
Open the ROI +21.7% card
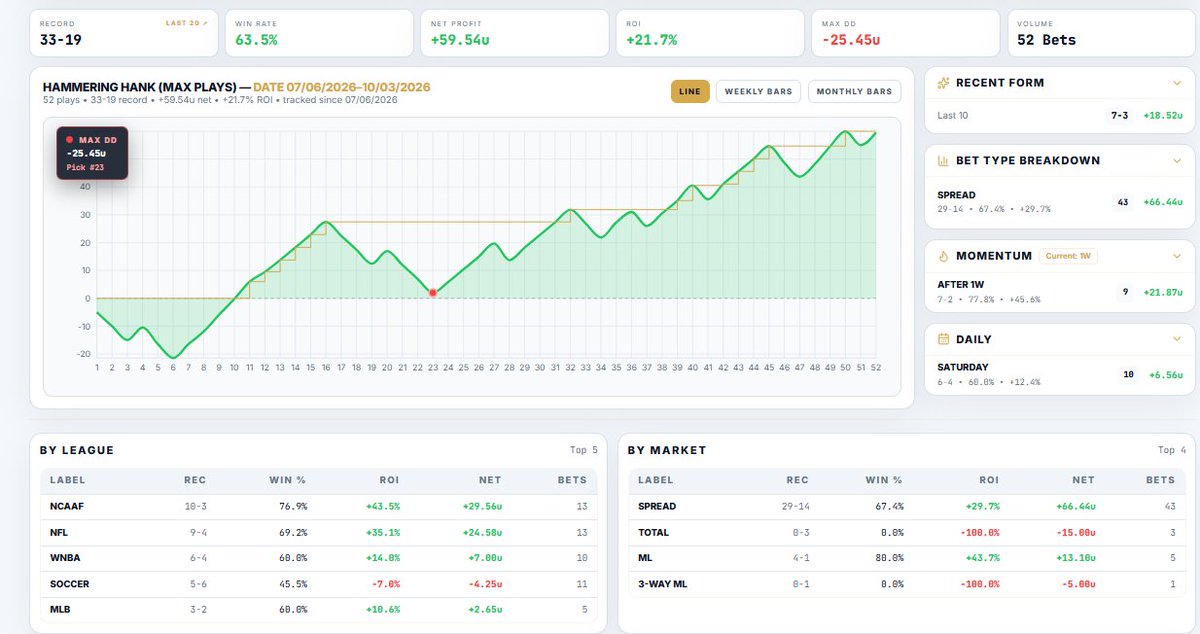(710, 33)
